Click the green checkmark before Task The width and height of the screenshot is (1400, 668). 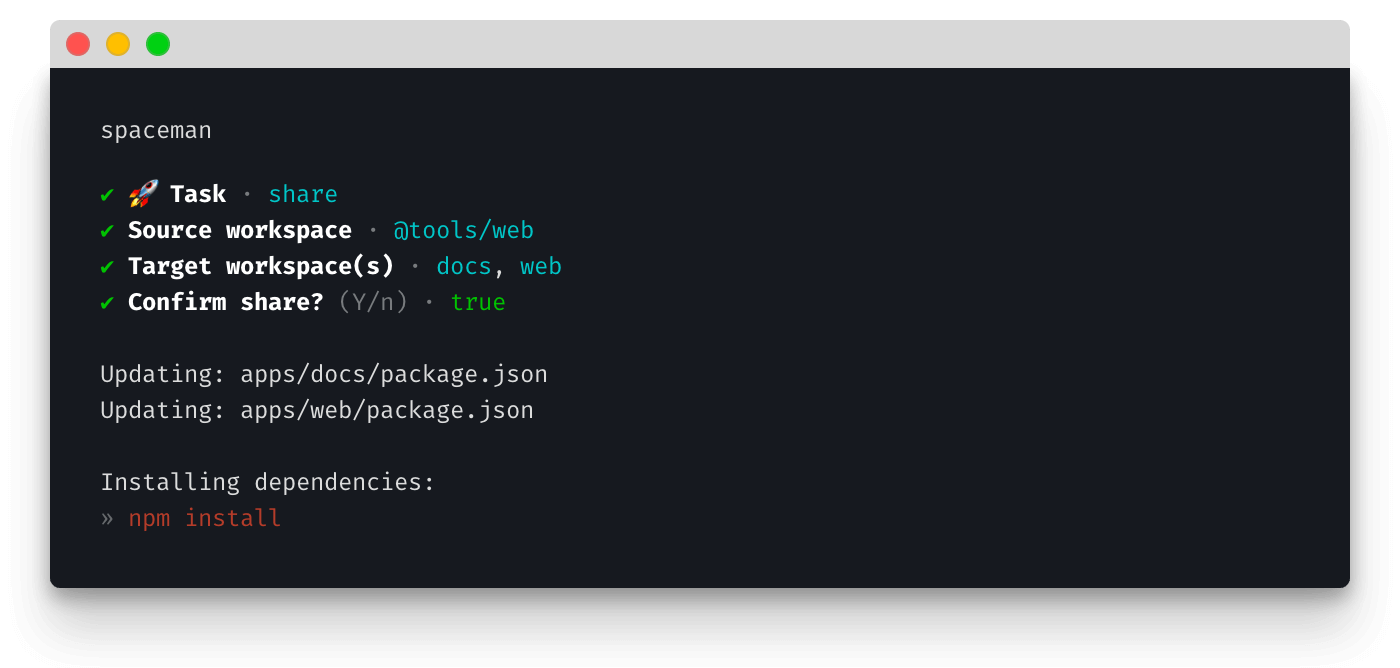point(107,195)
